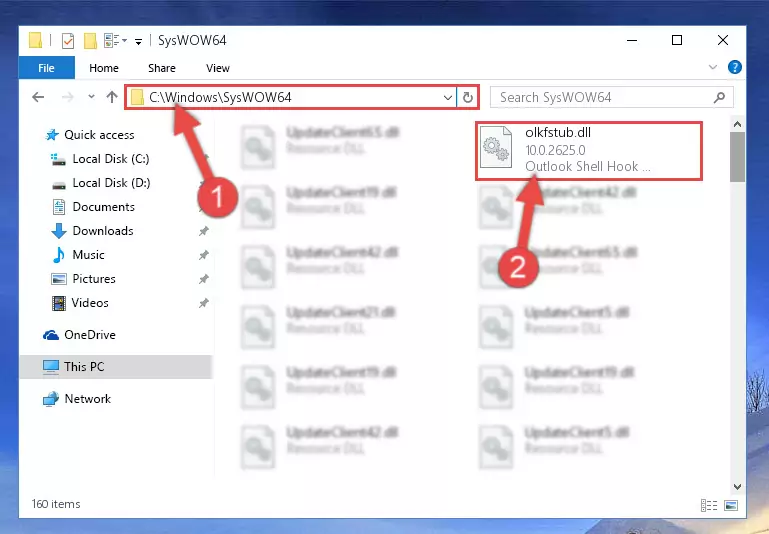Click the pin icon next to Downloads
Viewport: 769px width, 534px height.
(204, 231)
